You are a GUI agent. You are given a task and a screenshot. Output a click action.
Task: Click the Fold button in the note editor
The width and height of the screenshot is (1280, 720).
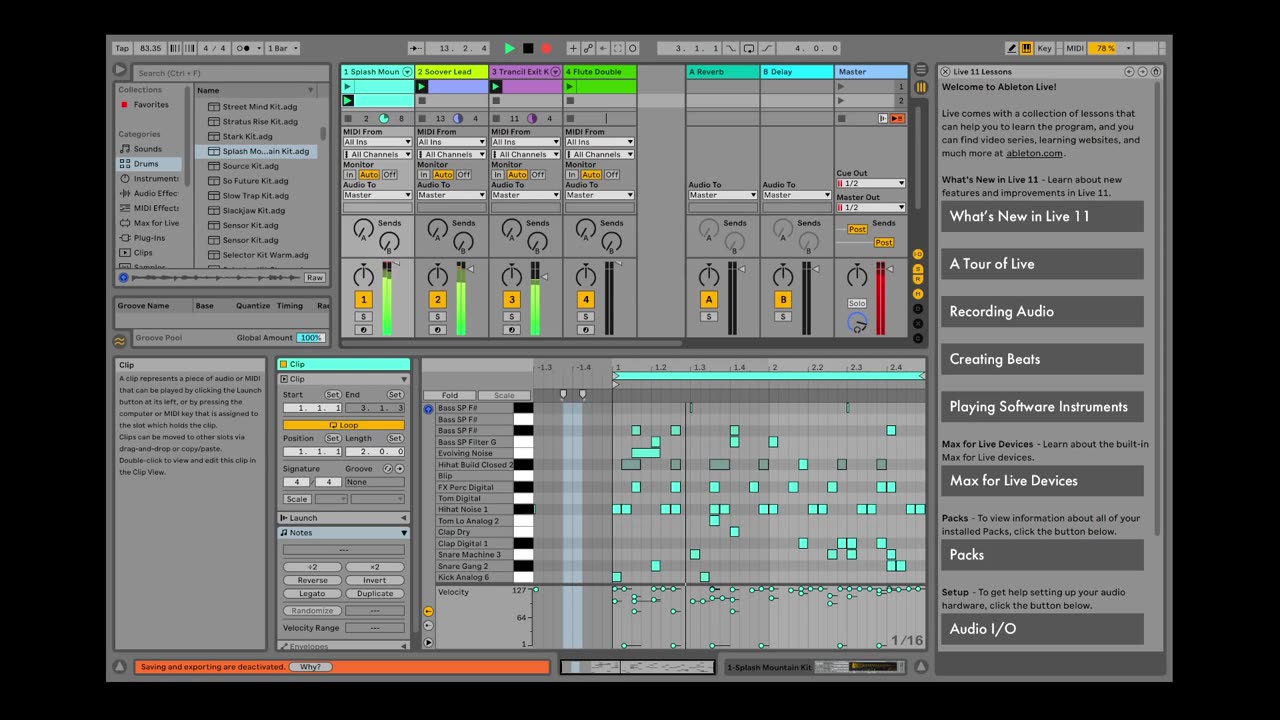[x=450, y=396]
